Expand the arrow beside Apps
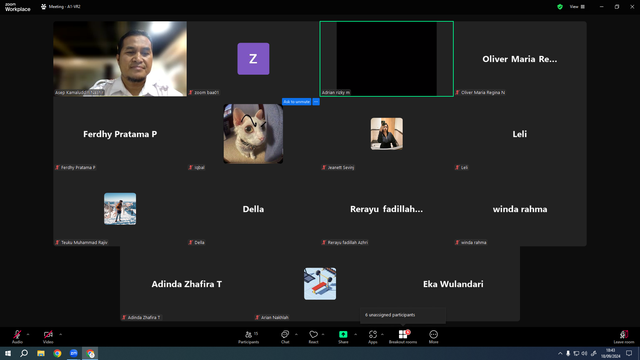The image size is (640, 360). (x=382, y=334)
